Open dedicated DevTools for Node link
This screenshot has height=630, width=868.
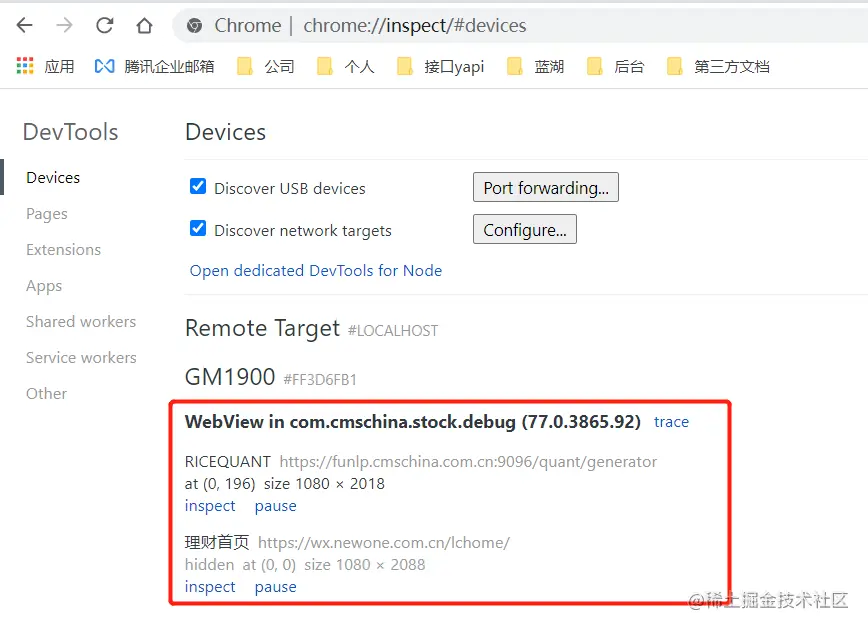click(x=316, y=271)
